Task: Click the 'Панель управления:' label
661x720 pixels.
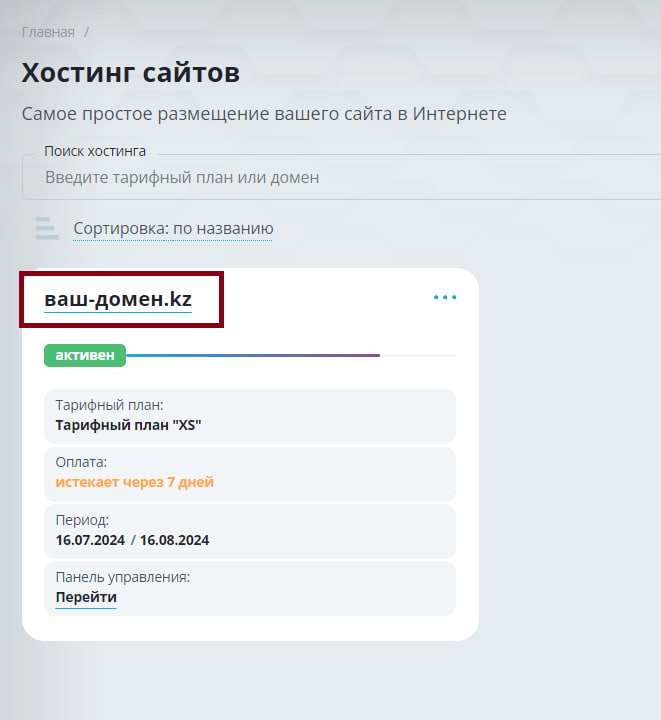Action: click(x=123, y=577)
